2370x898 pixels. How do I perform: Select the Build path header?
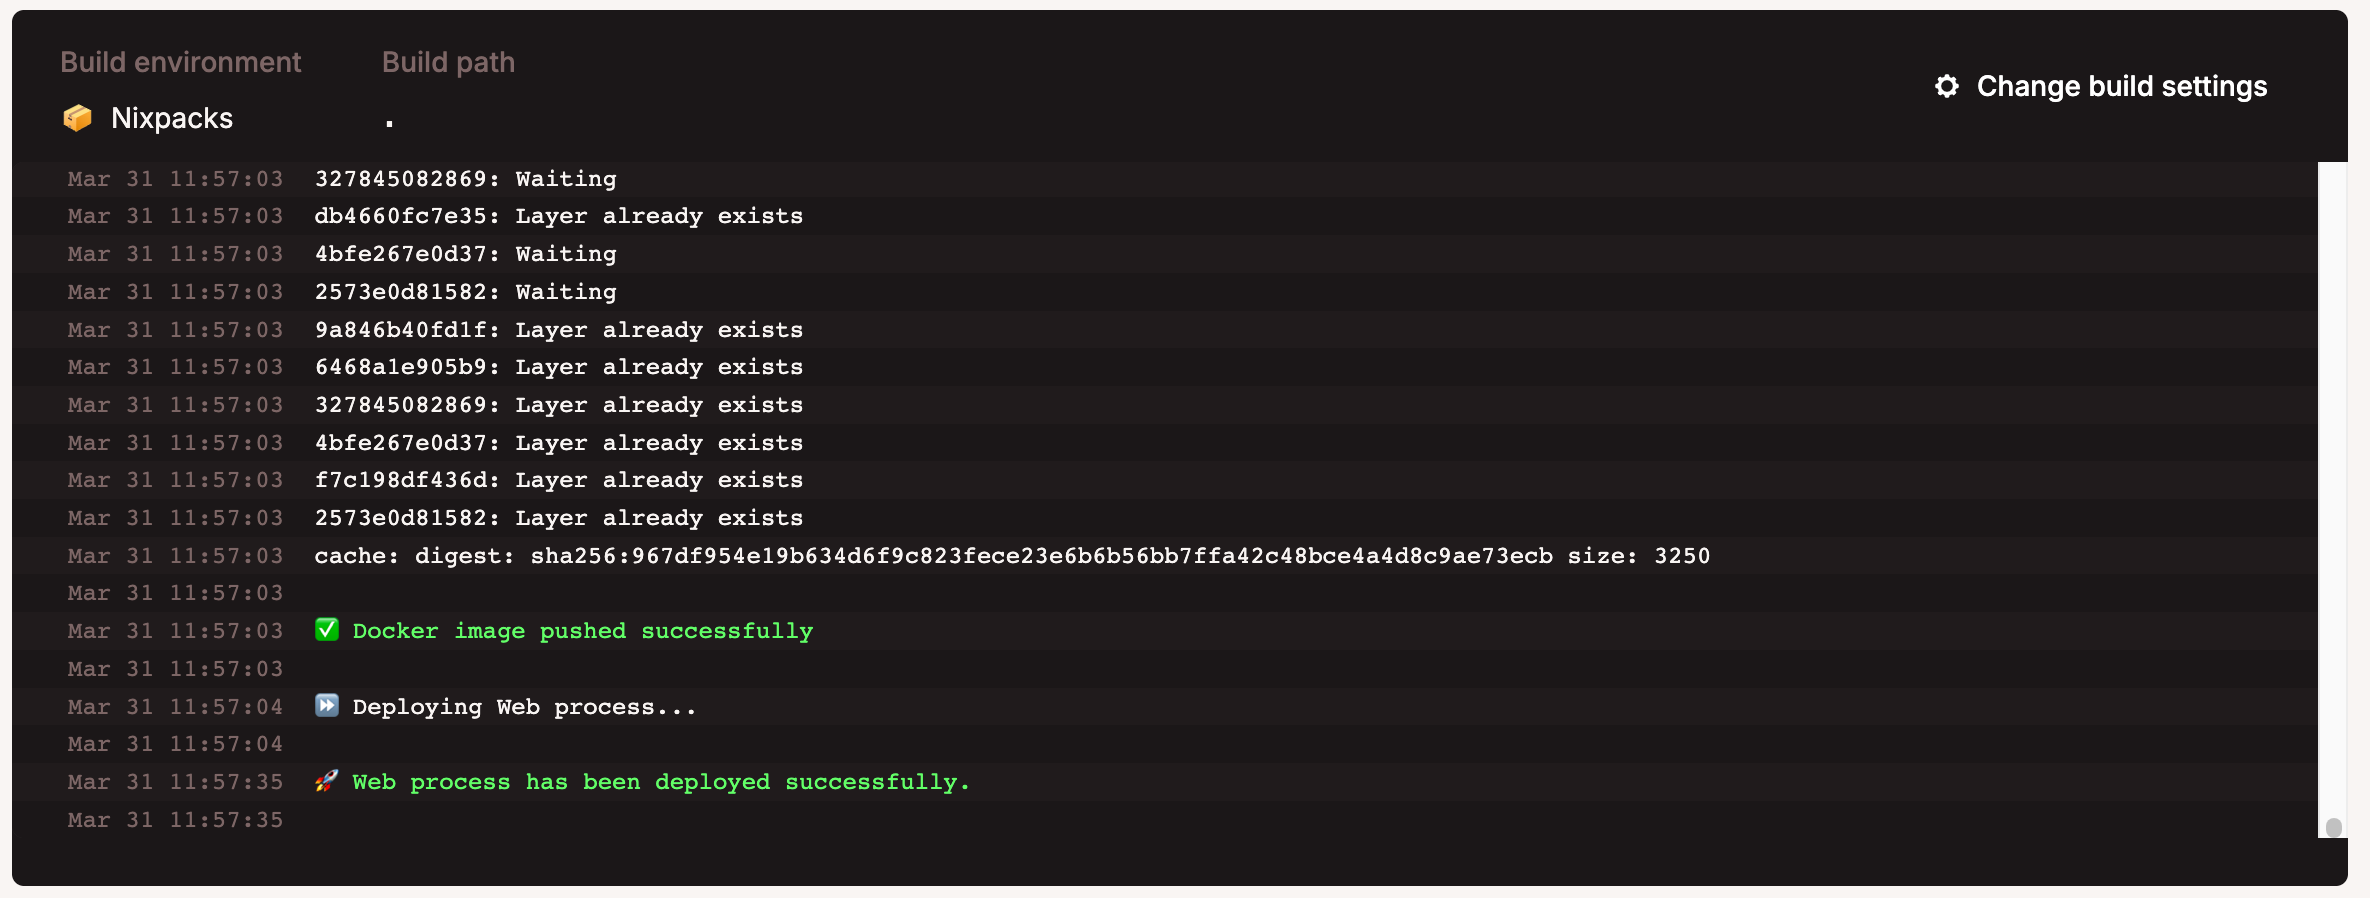click(x=448, y=61)
